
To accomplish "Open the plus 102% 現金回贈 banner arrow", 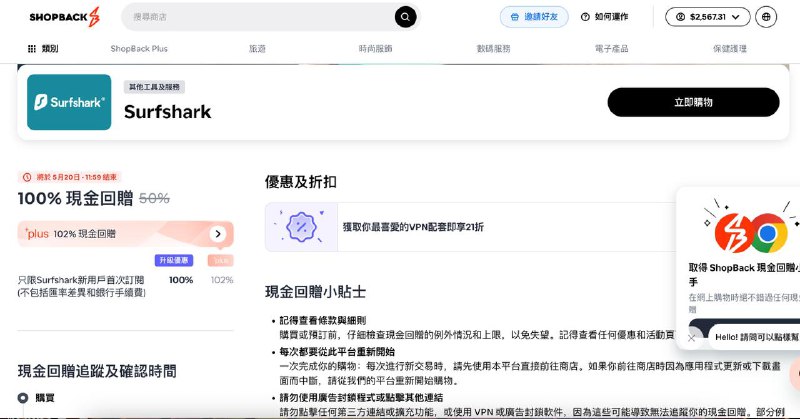I will click(x=218, y=234).
